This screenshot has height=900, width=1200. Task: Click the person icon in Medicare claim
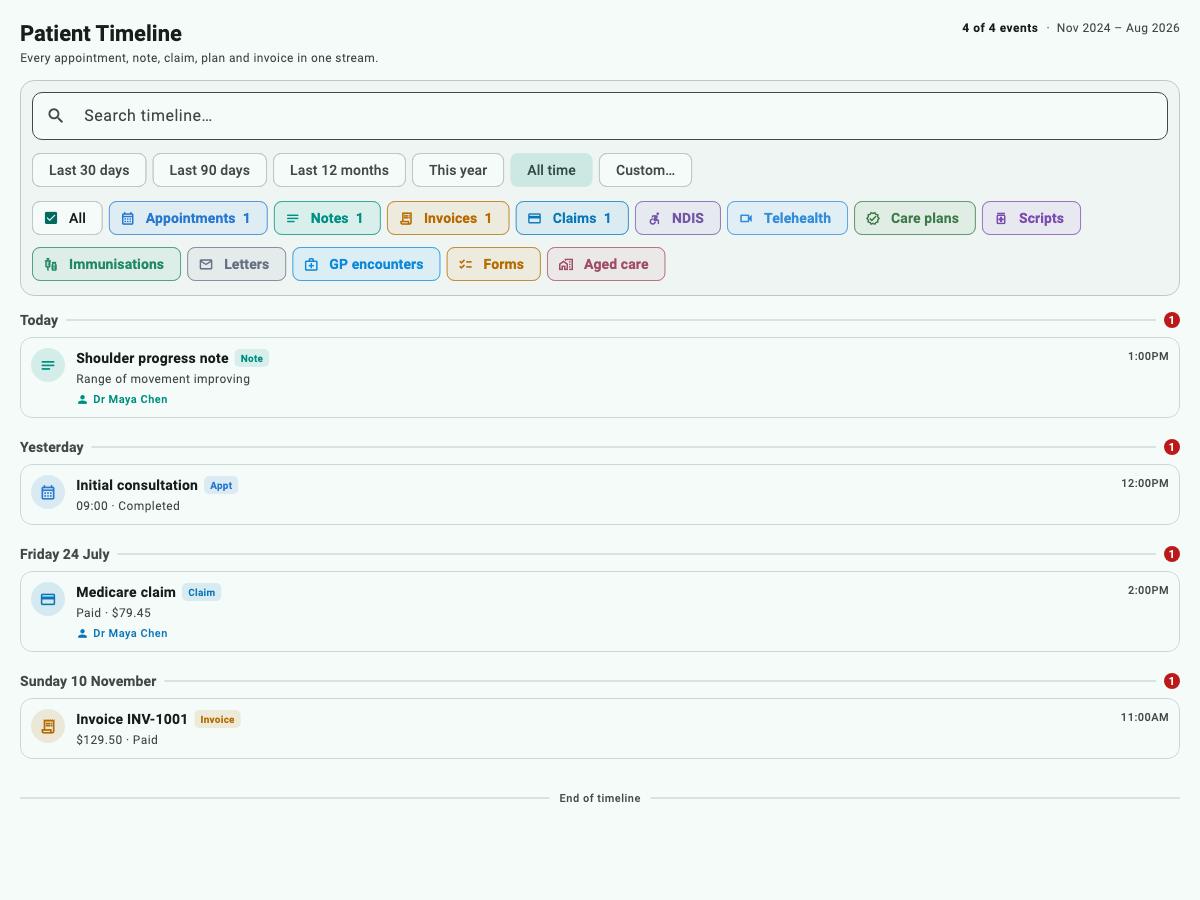pos(83,633)
